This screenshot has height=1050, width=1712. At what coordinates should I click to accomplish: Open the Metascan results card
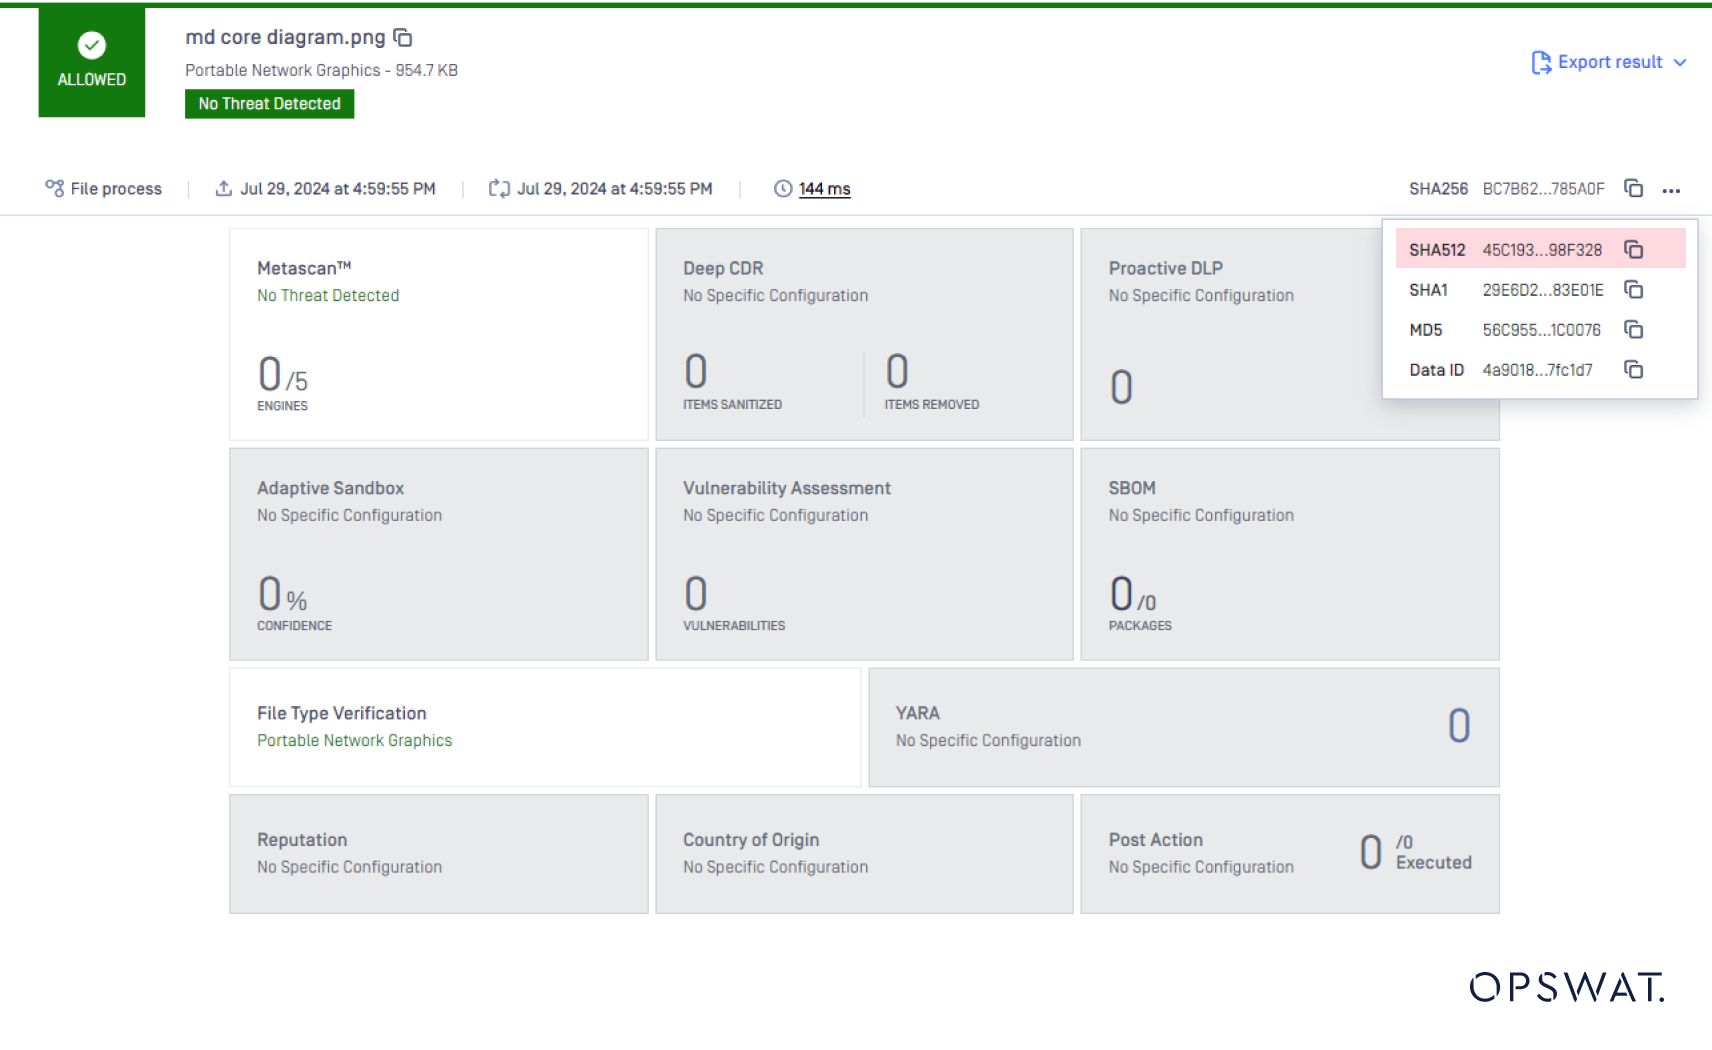point(438,334)
